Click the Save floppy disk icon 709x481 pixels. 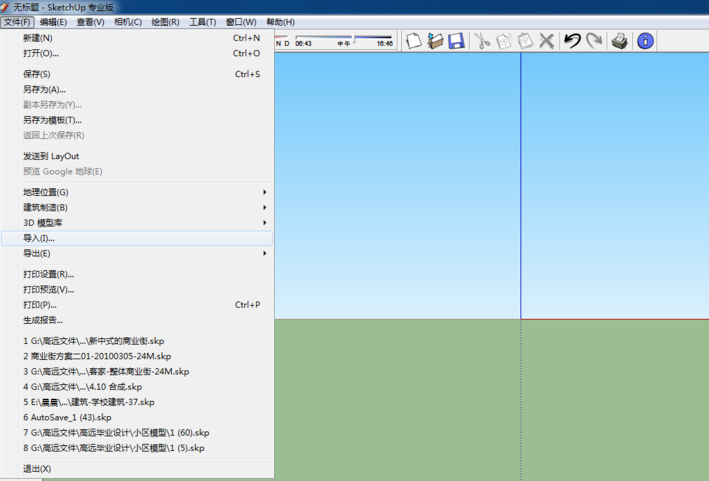pyautogui.click(x=457, y=41)
